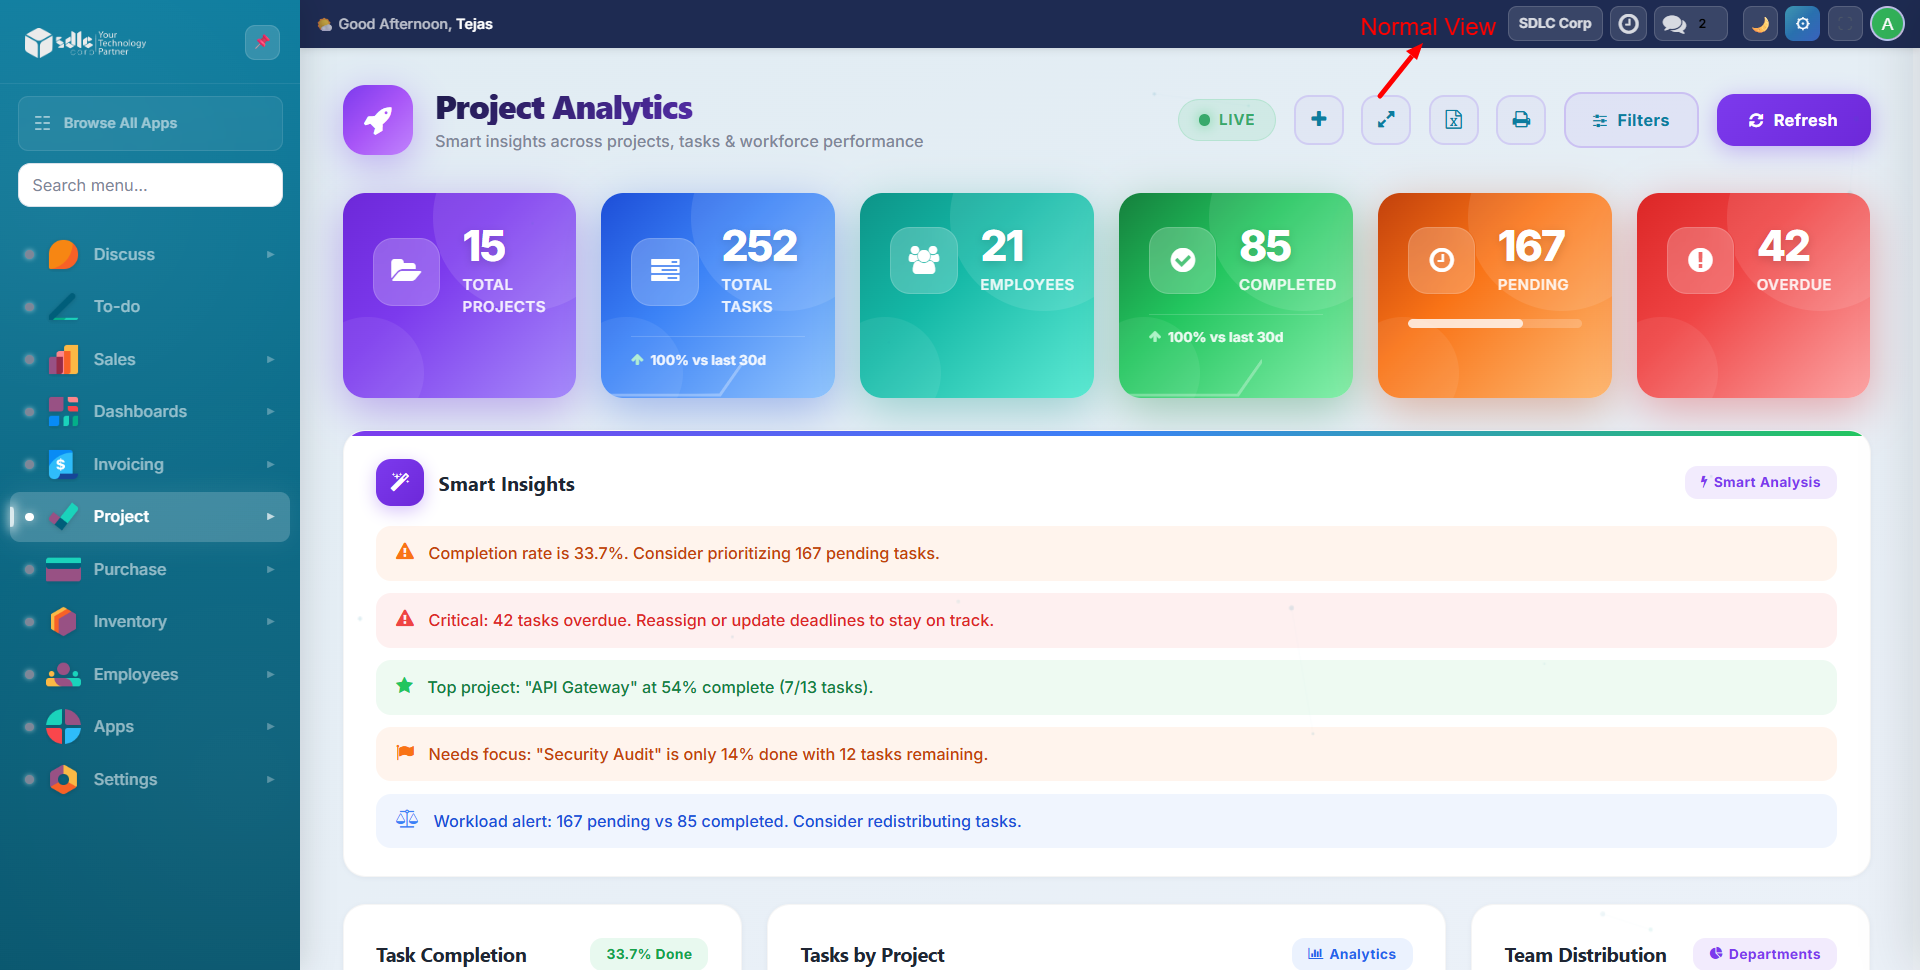Open Employees in the sidebar menu
The width and height of the screenshot is (1920, 970).
pyautogui.click(x=136, y=674)
